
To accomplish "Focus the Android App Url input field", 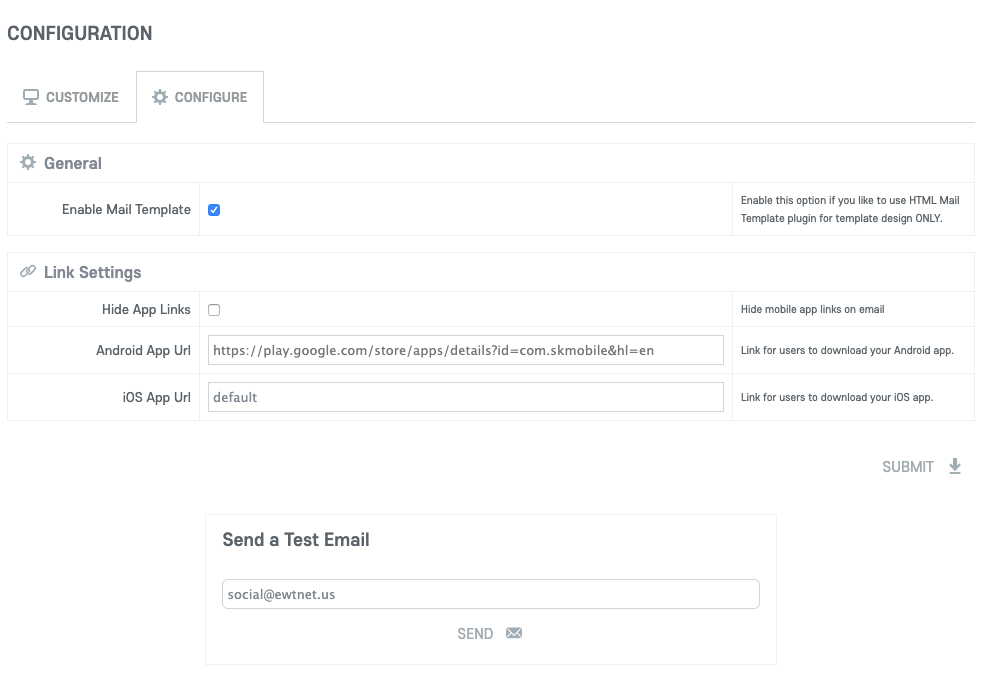I will tap(465, 350).
